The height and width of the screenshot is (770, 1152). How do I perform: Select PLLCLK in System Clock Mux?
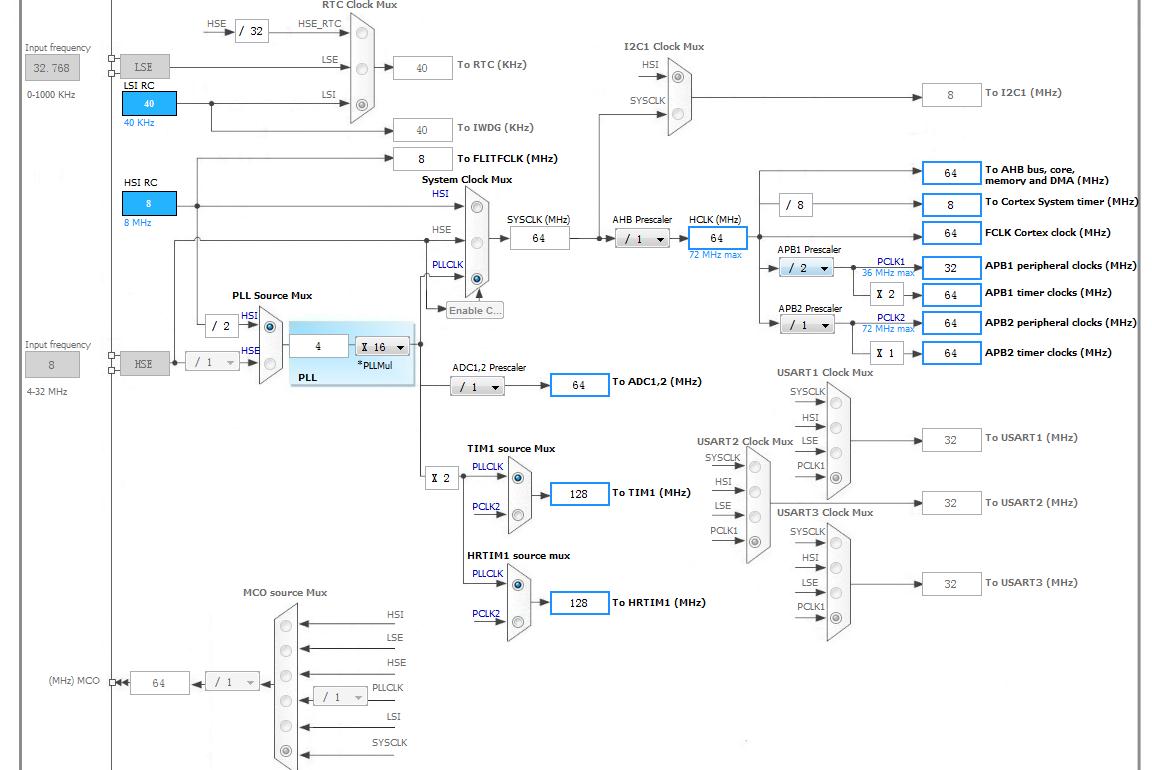pyautogui.click(x=477, y=278)
